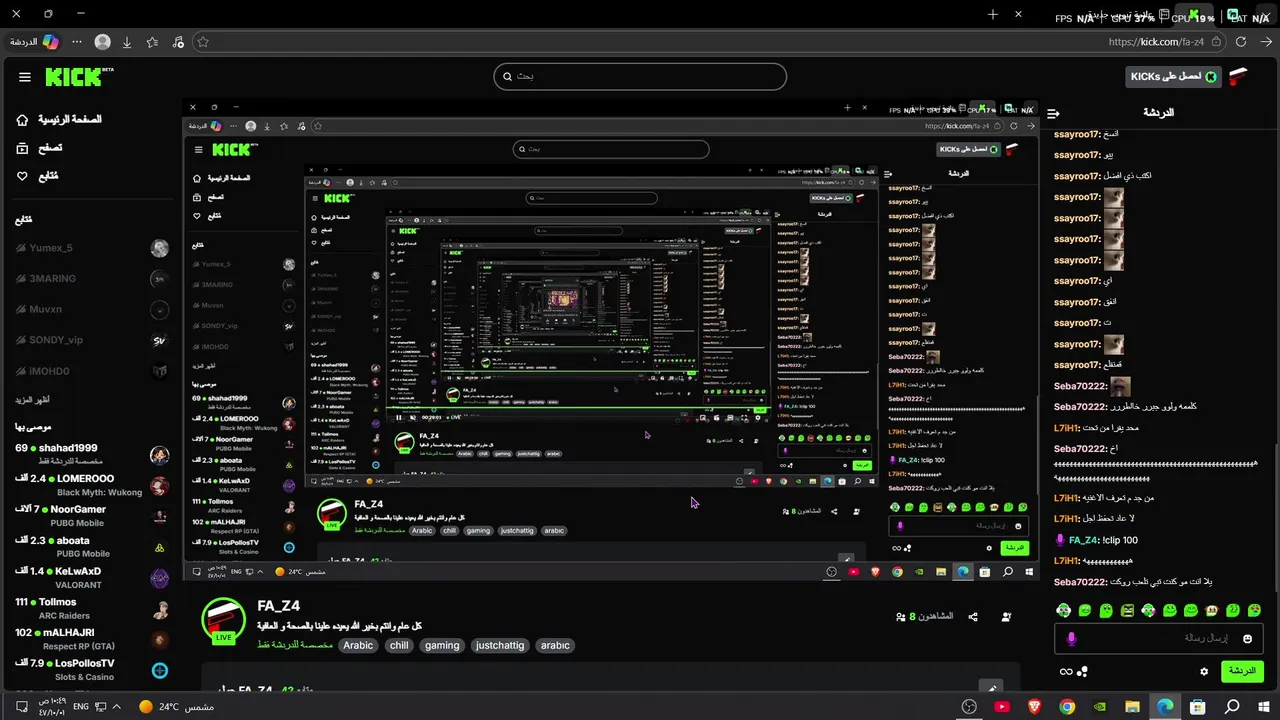Open NVIDIA app from taskbar
The height and width of the screenshot is (720, 1280).
click(x=1100, y=707)
